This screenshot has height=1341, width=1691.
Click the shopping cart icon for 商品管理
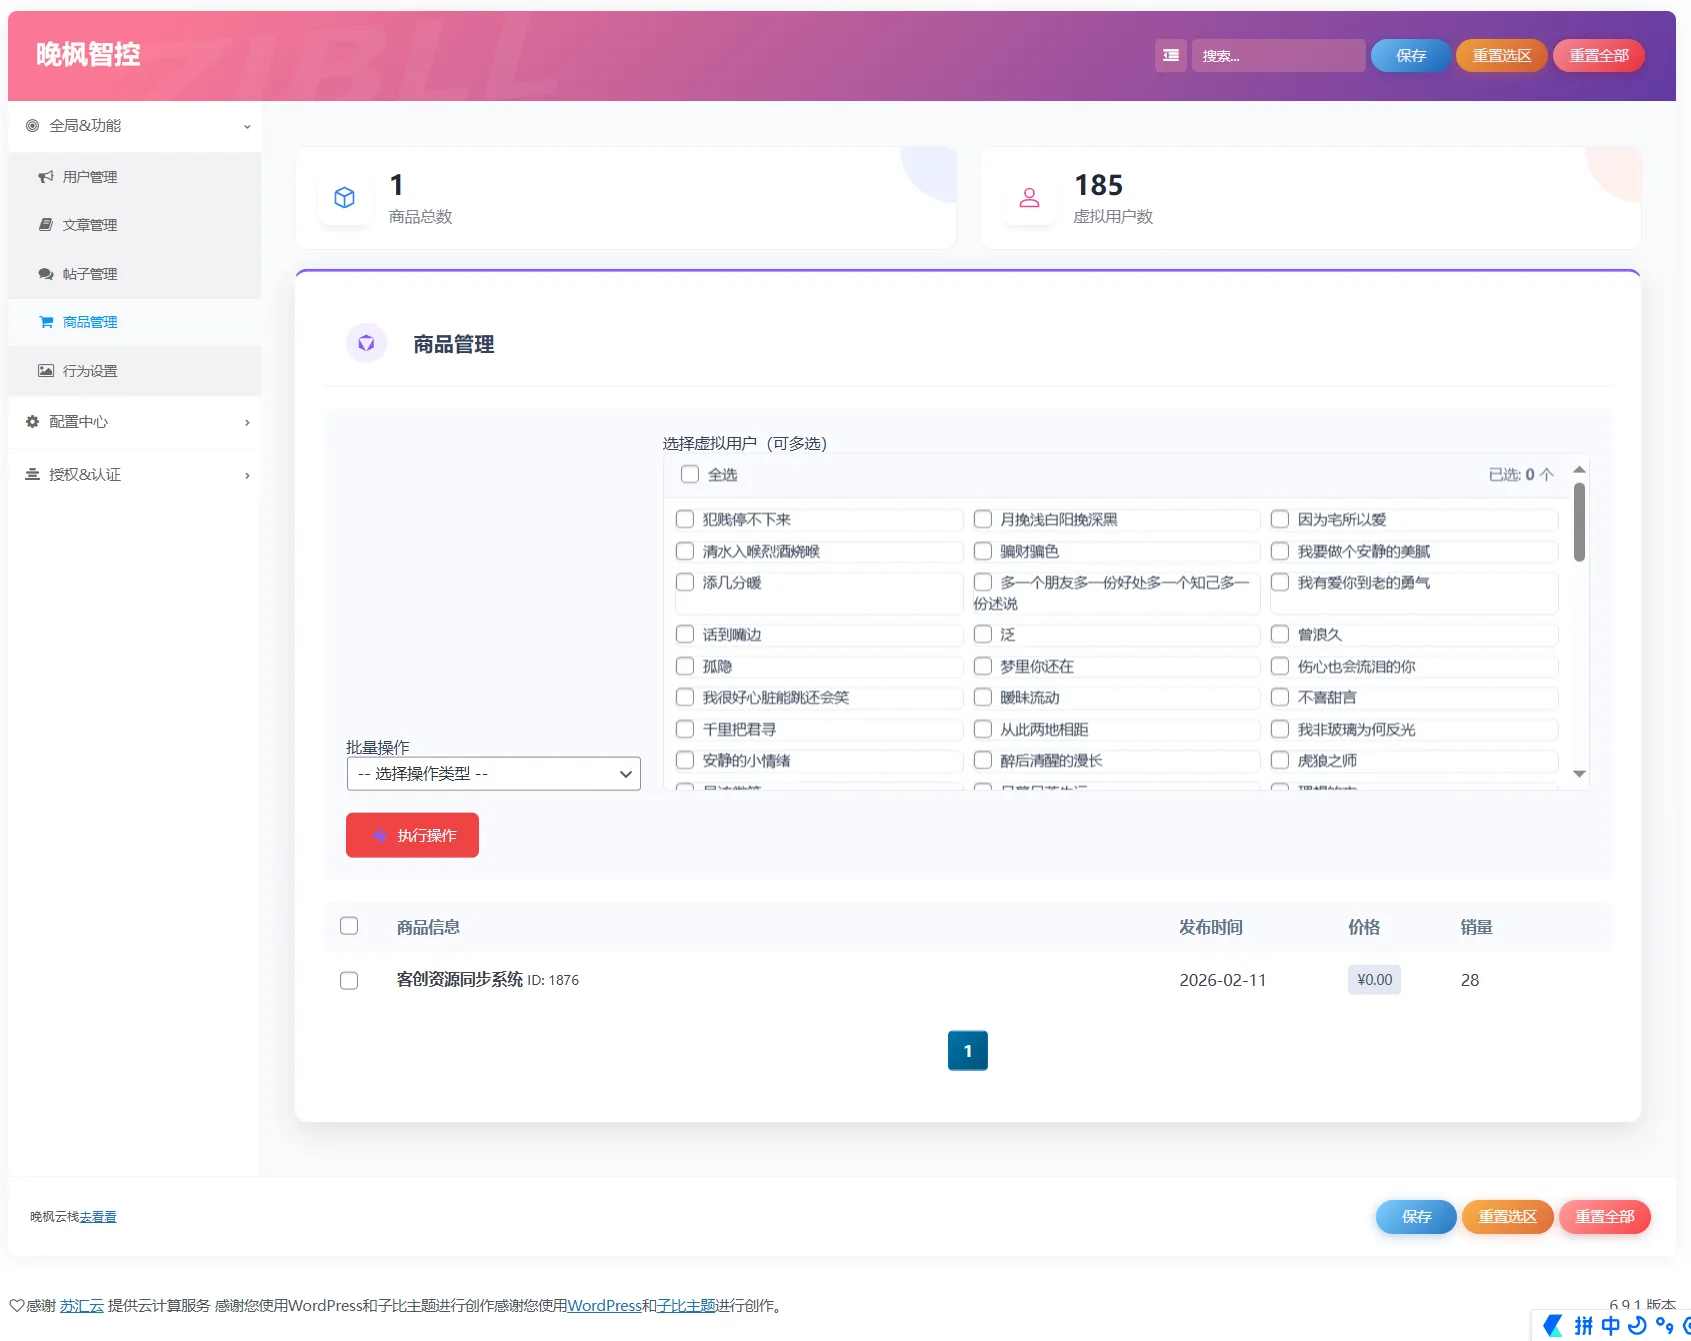[x=46, y=322]
